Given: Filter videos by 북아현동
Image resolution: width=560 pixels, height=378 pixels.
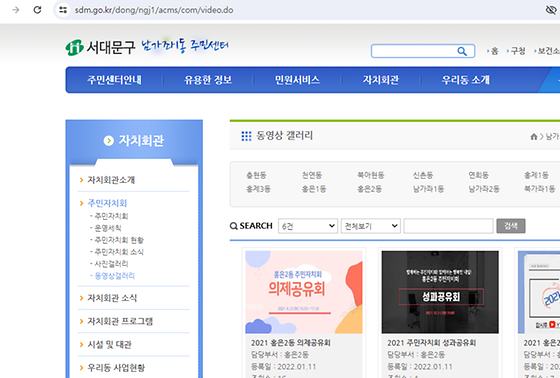Looking at the screenshot, I should (x=371, y=175).
